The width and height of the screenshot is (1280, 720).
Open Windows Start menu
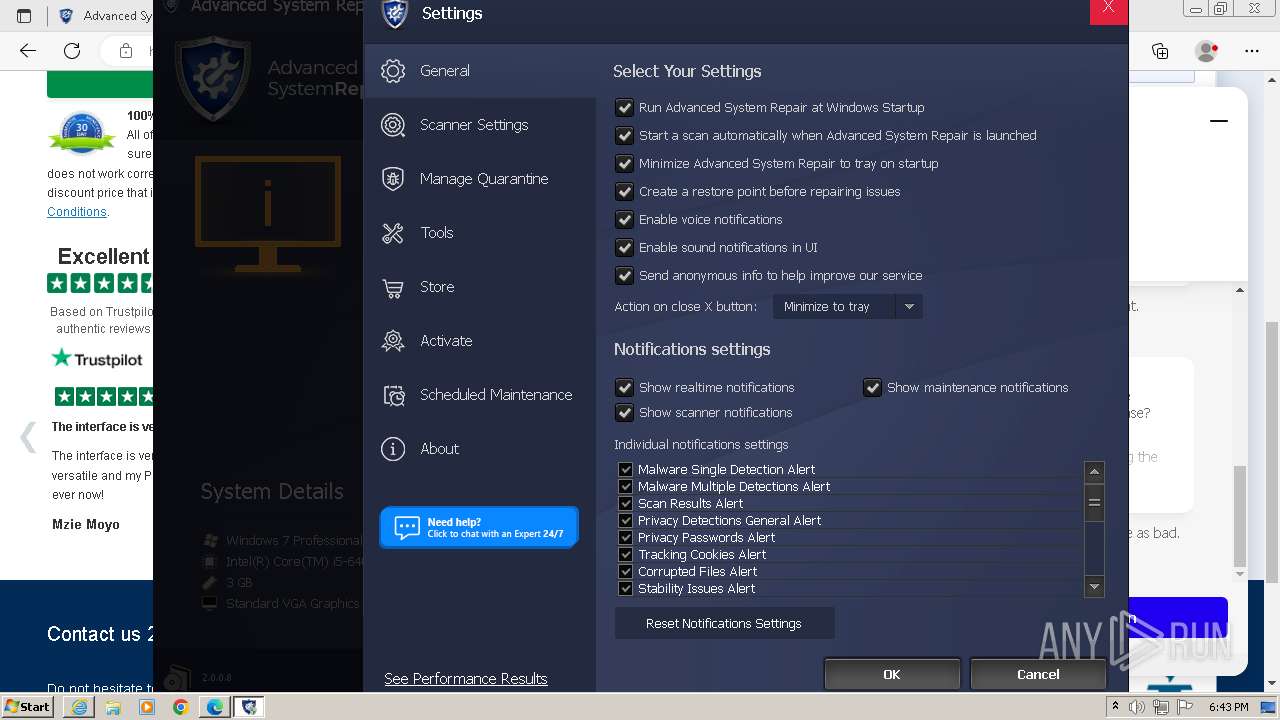28,706
